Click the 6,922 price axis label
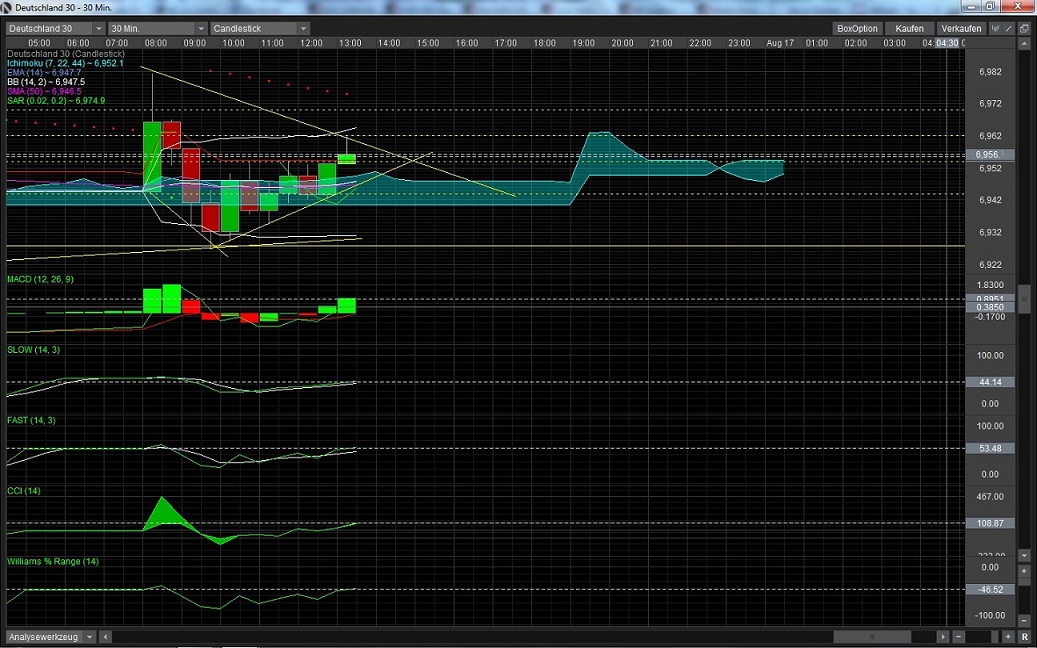The height and width of the screenshot is (648, 1037). click(x=990, y=264)
